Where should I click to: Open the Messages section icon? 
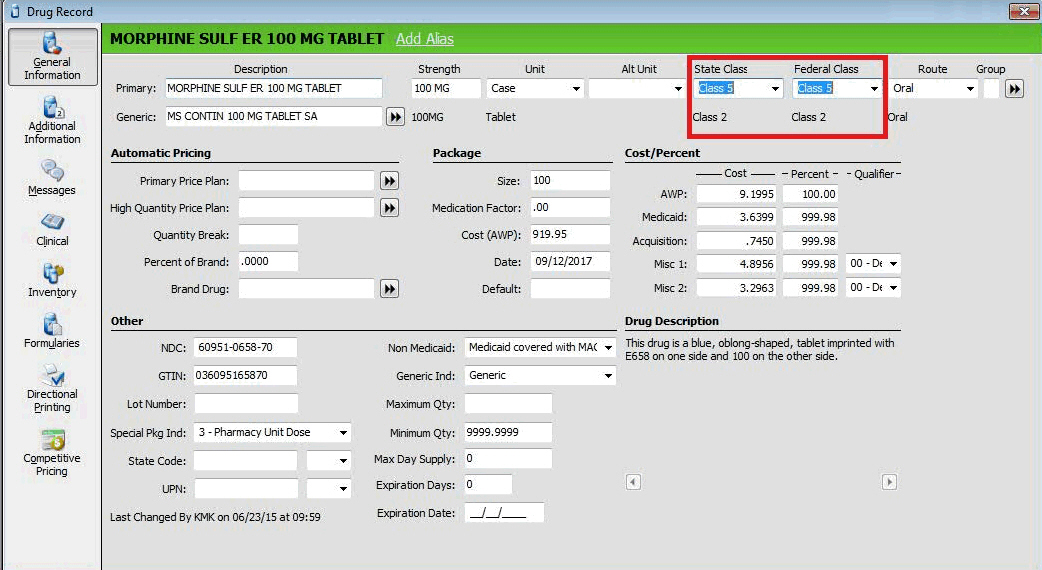[x=52, y=171]
